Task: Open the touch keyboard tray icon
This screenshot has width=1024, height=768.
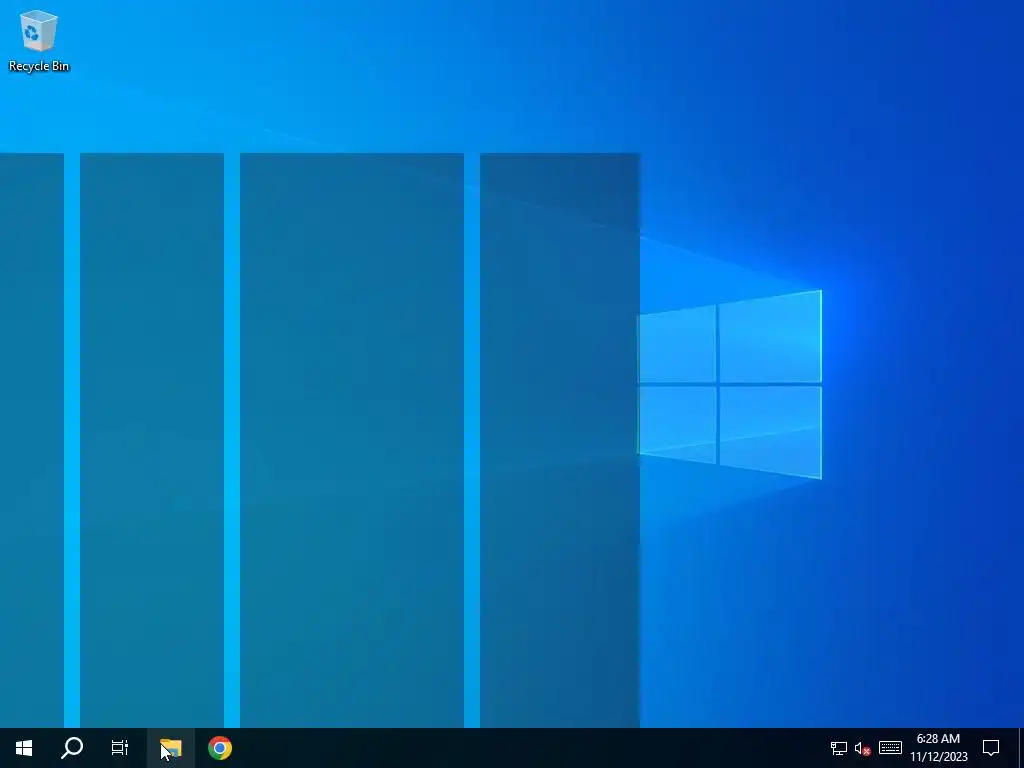Action: tap(890, 748)
